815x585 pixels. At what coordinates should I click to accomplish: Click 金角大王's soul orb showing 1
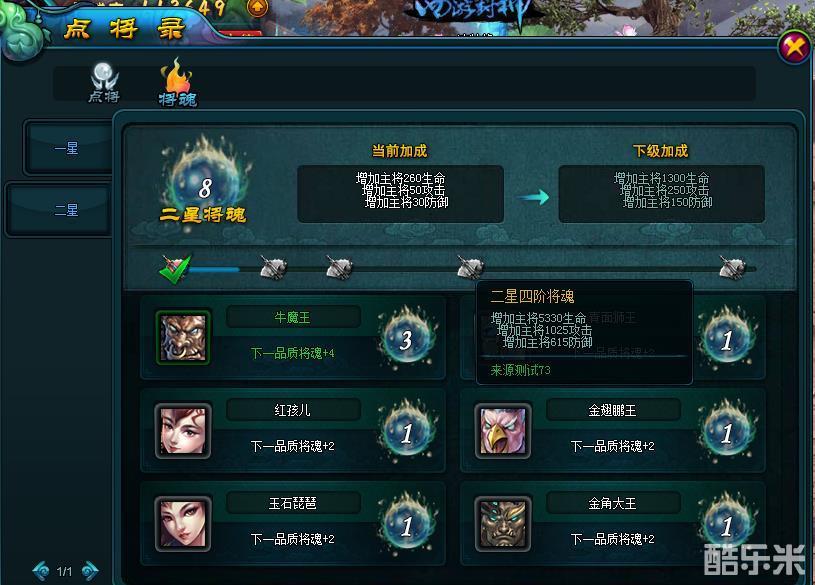pos(727,524)
